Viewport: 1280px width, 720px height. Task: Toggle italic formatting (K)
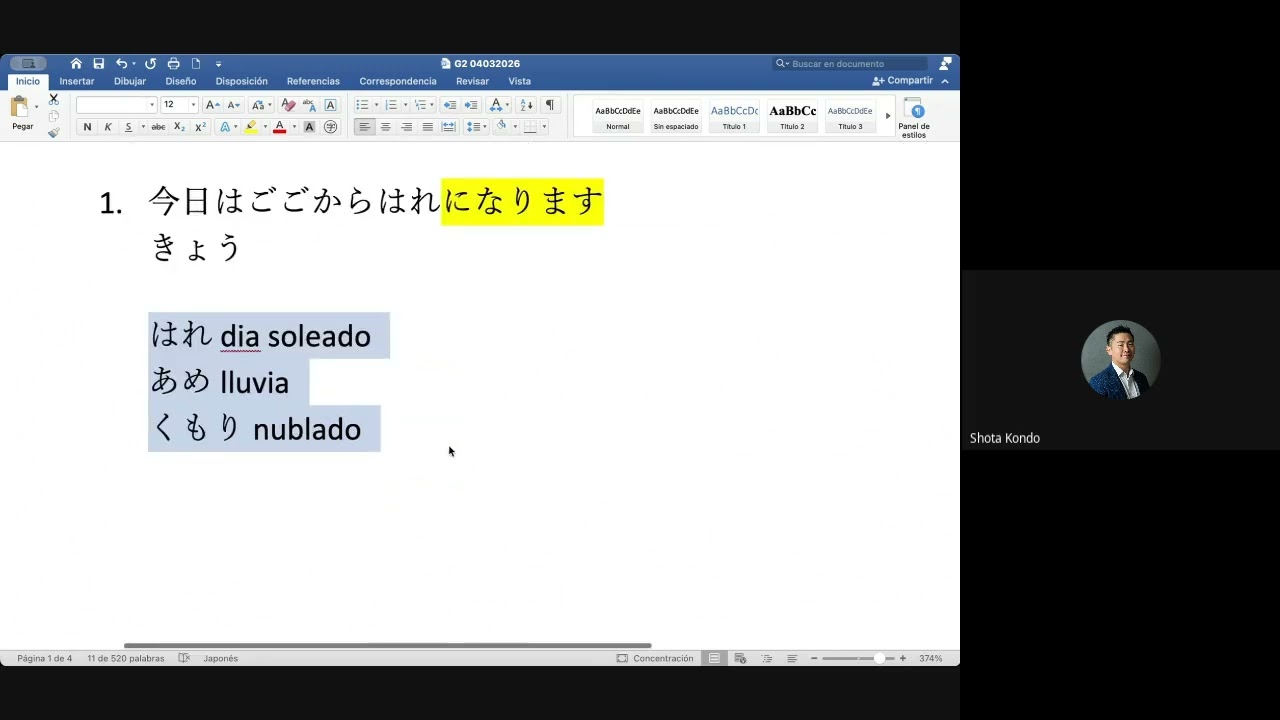(108, 127)
